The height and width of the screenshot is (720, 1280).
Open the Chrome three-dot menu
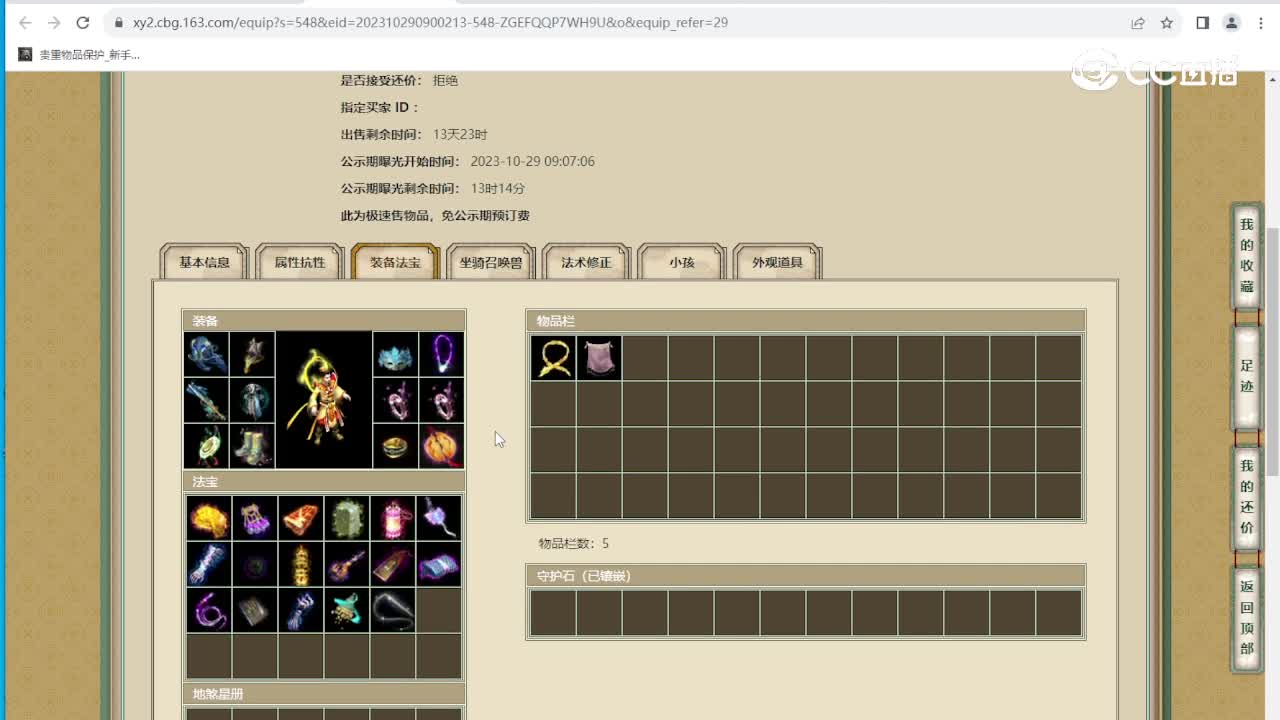(1261, 22)
